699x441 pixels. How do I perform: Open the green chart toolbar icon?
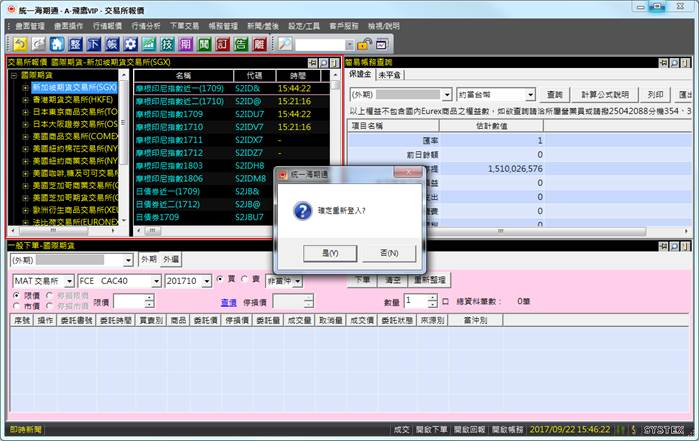(x=149, y=44)
